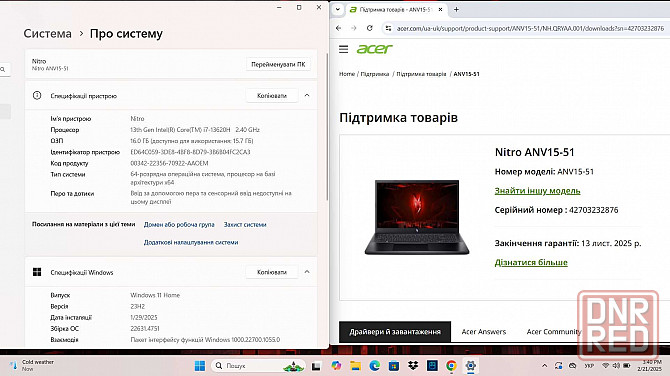
Task: Select product code 00342-22356-70922-AAOEM
Action: click(x=169, y=163)
